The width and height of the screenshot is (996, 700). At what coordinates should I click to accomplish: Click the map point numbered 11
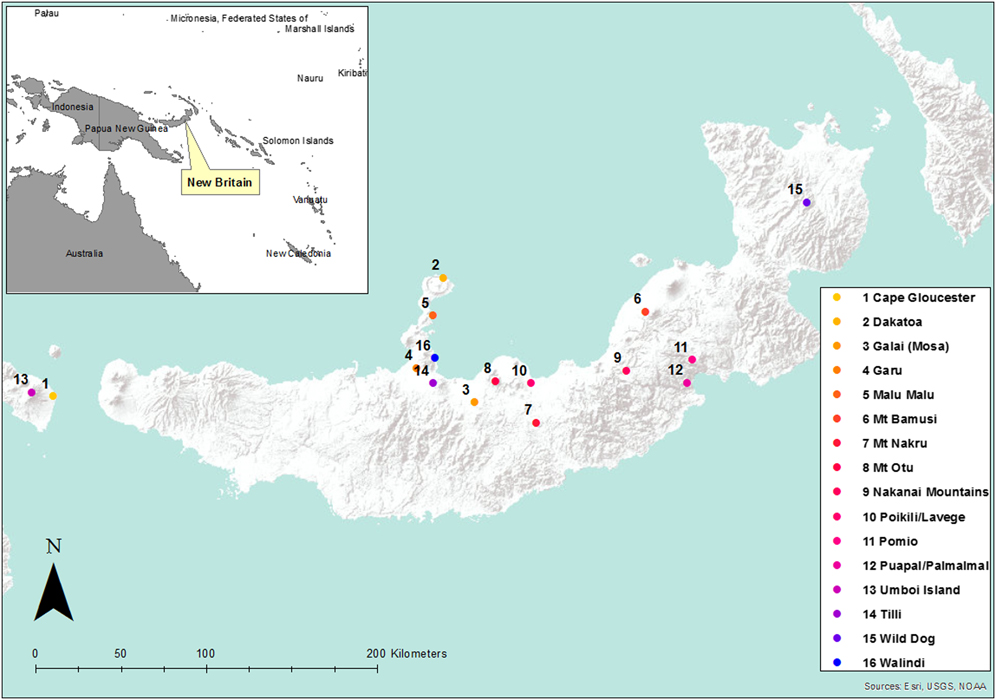click(692, 360)
